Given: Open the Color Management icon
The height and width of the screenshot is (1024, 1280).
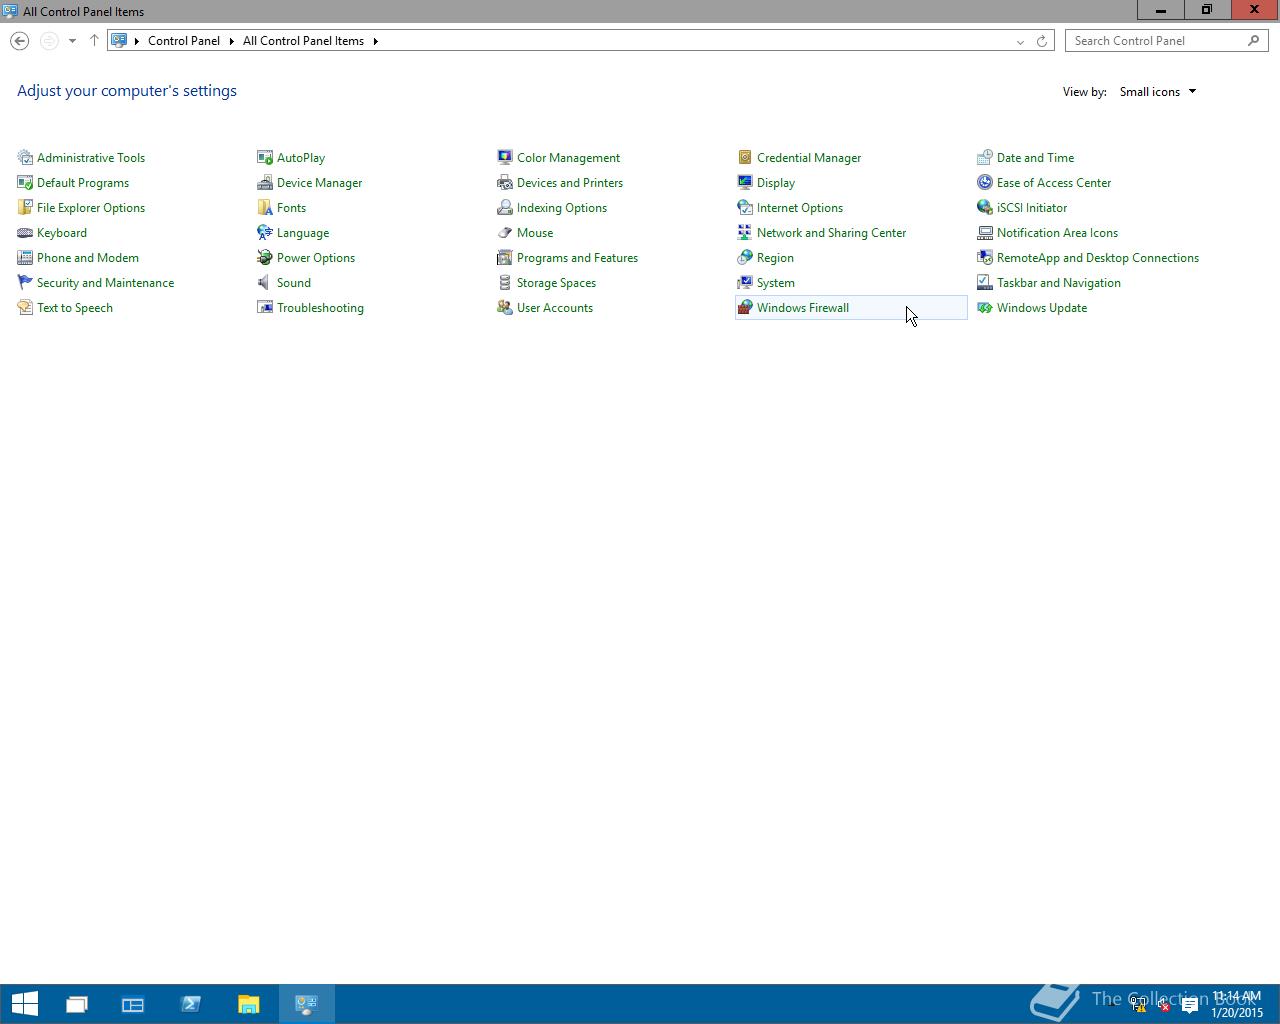Looking at the screenshot, I should tap(505, 158).
